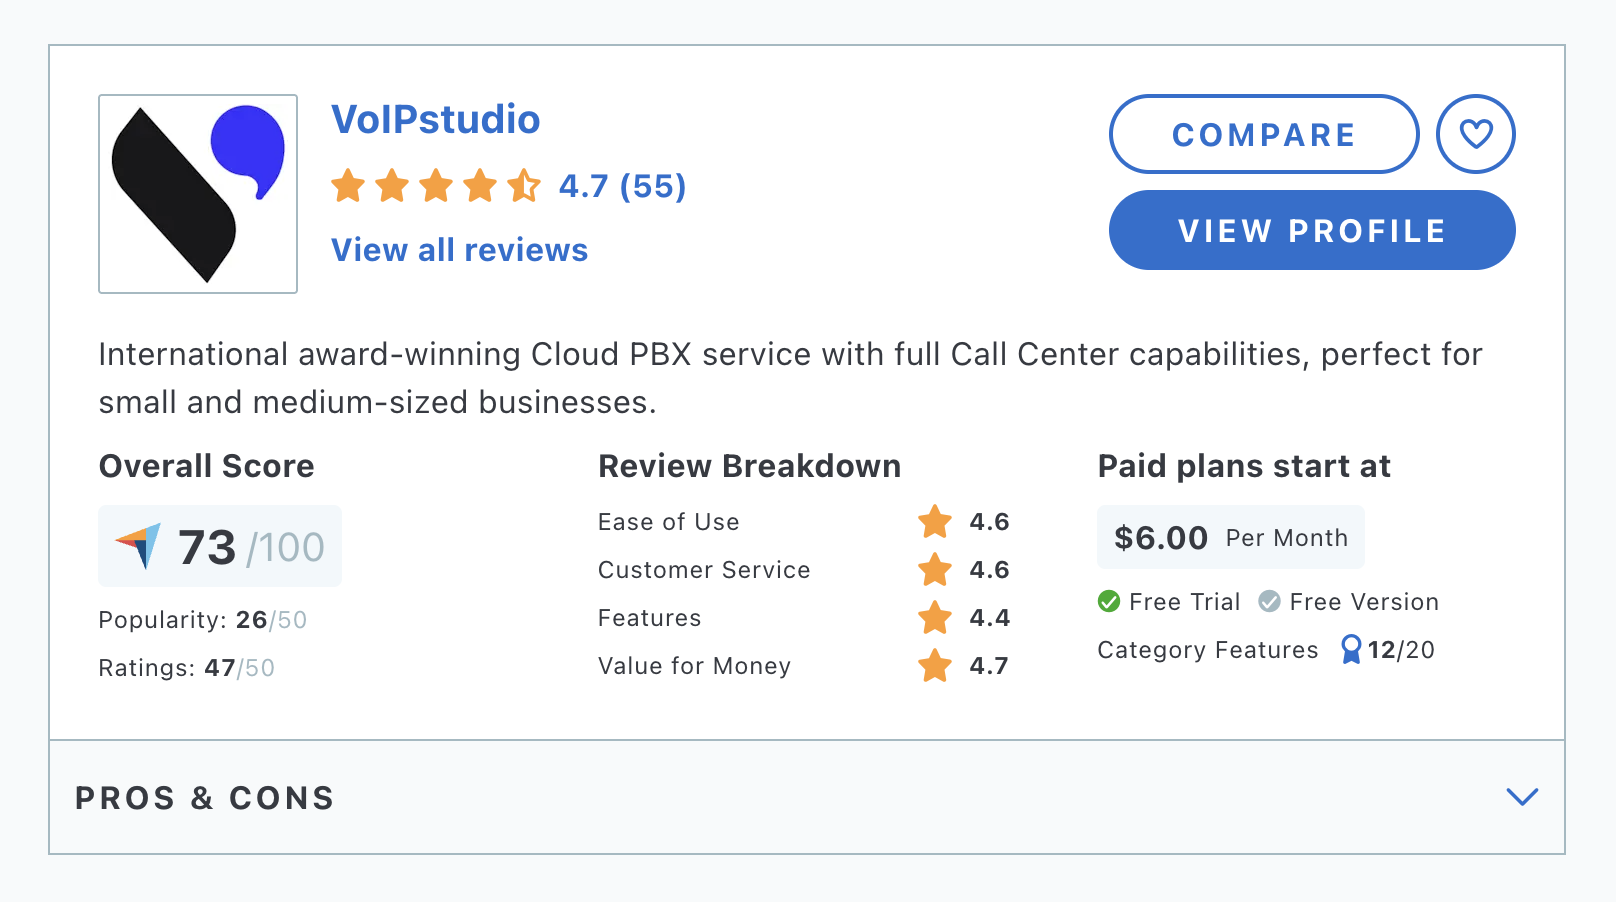Viewport: 1616px width, 902px height.
Task: Click the Category Features award ribbon icon
Action: pos(1351,650)
